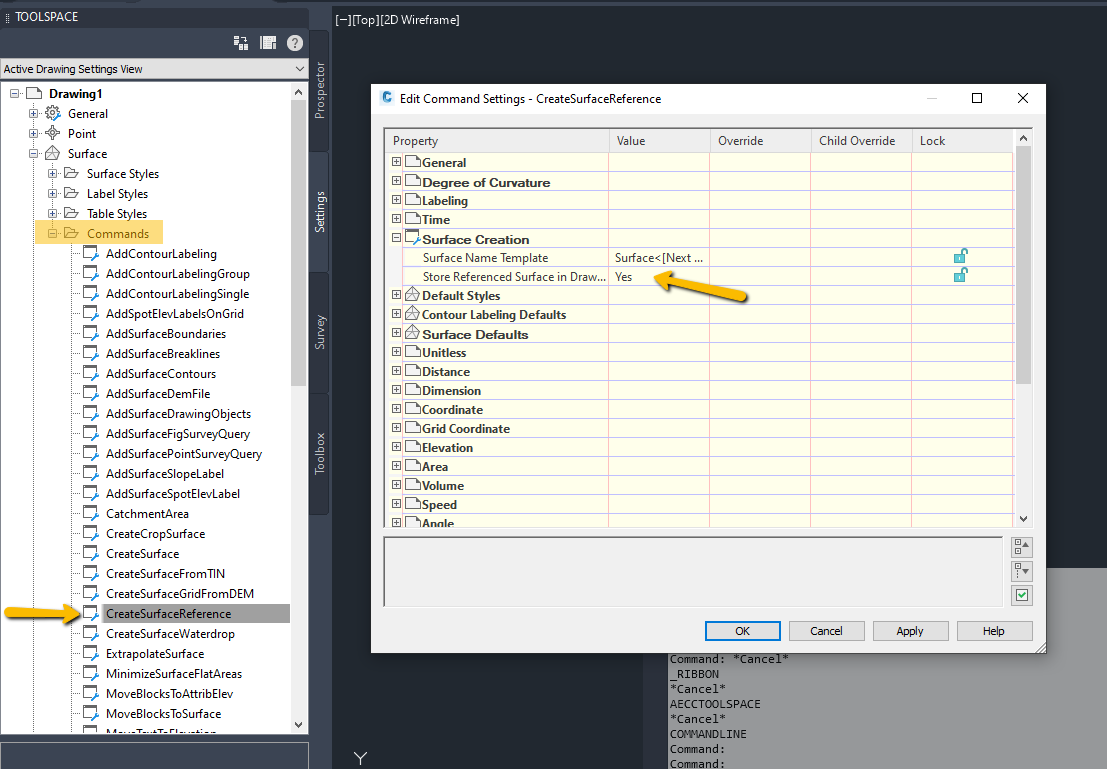Image resolution: width=1107 pixels, height=769 pixels.
Task: Click the ExtrapolateSurface command icon
Action: (x=91, y=654)
